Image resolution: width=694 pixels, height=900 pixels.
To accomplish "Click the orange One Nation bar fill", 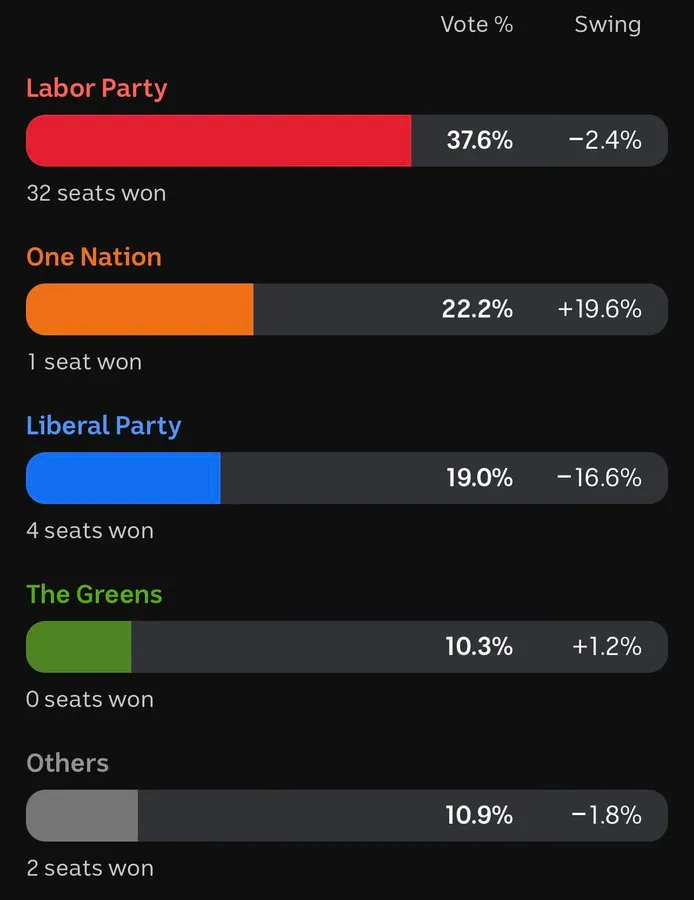I will [x=139, y=309].
